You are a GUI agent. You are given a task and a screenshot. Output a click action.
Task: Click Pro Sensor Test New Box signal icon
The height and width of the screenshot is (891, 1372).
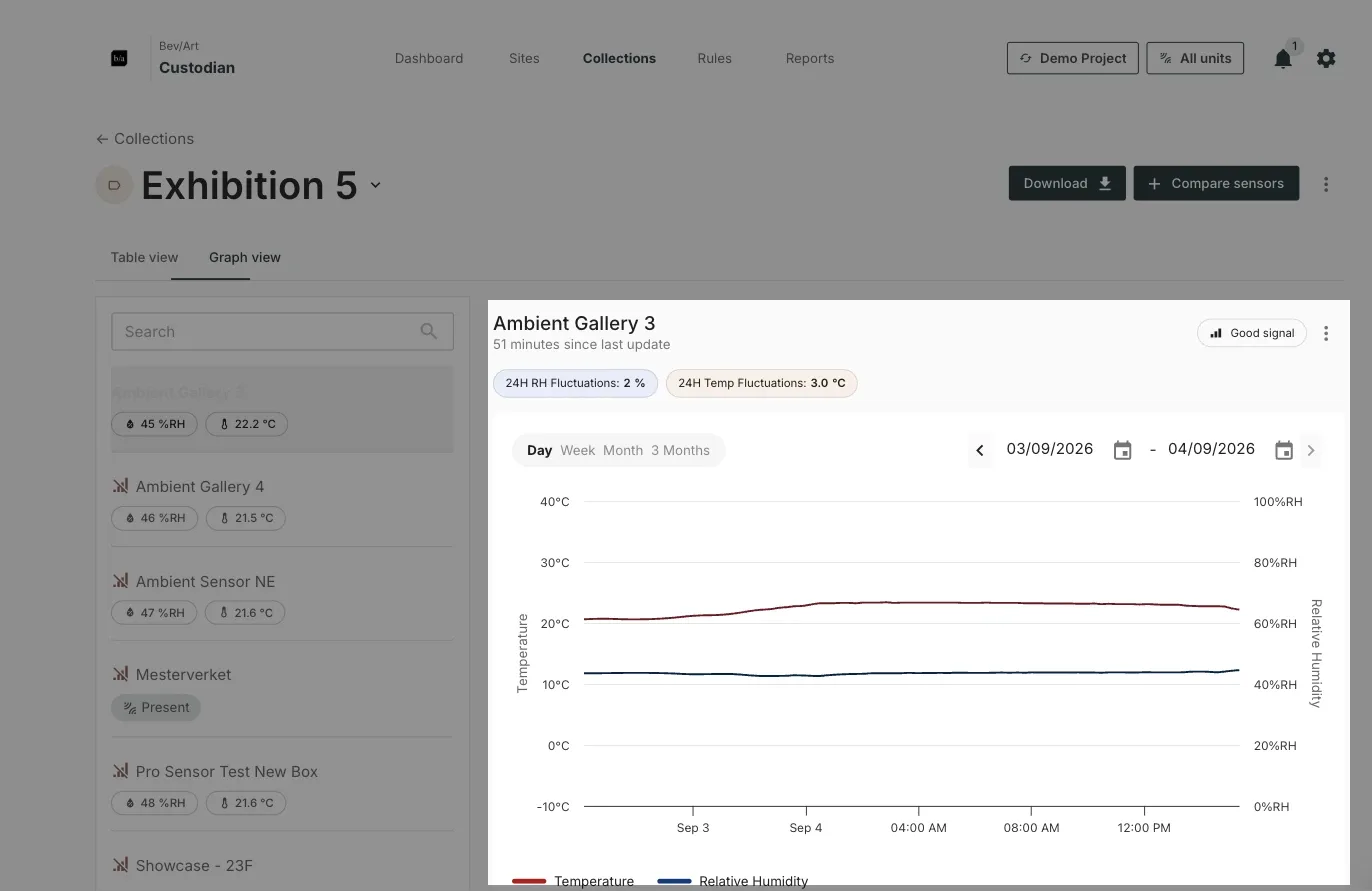pyautogui.click(x=120, y=771)
